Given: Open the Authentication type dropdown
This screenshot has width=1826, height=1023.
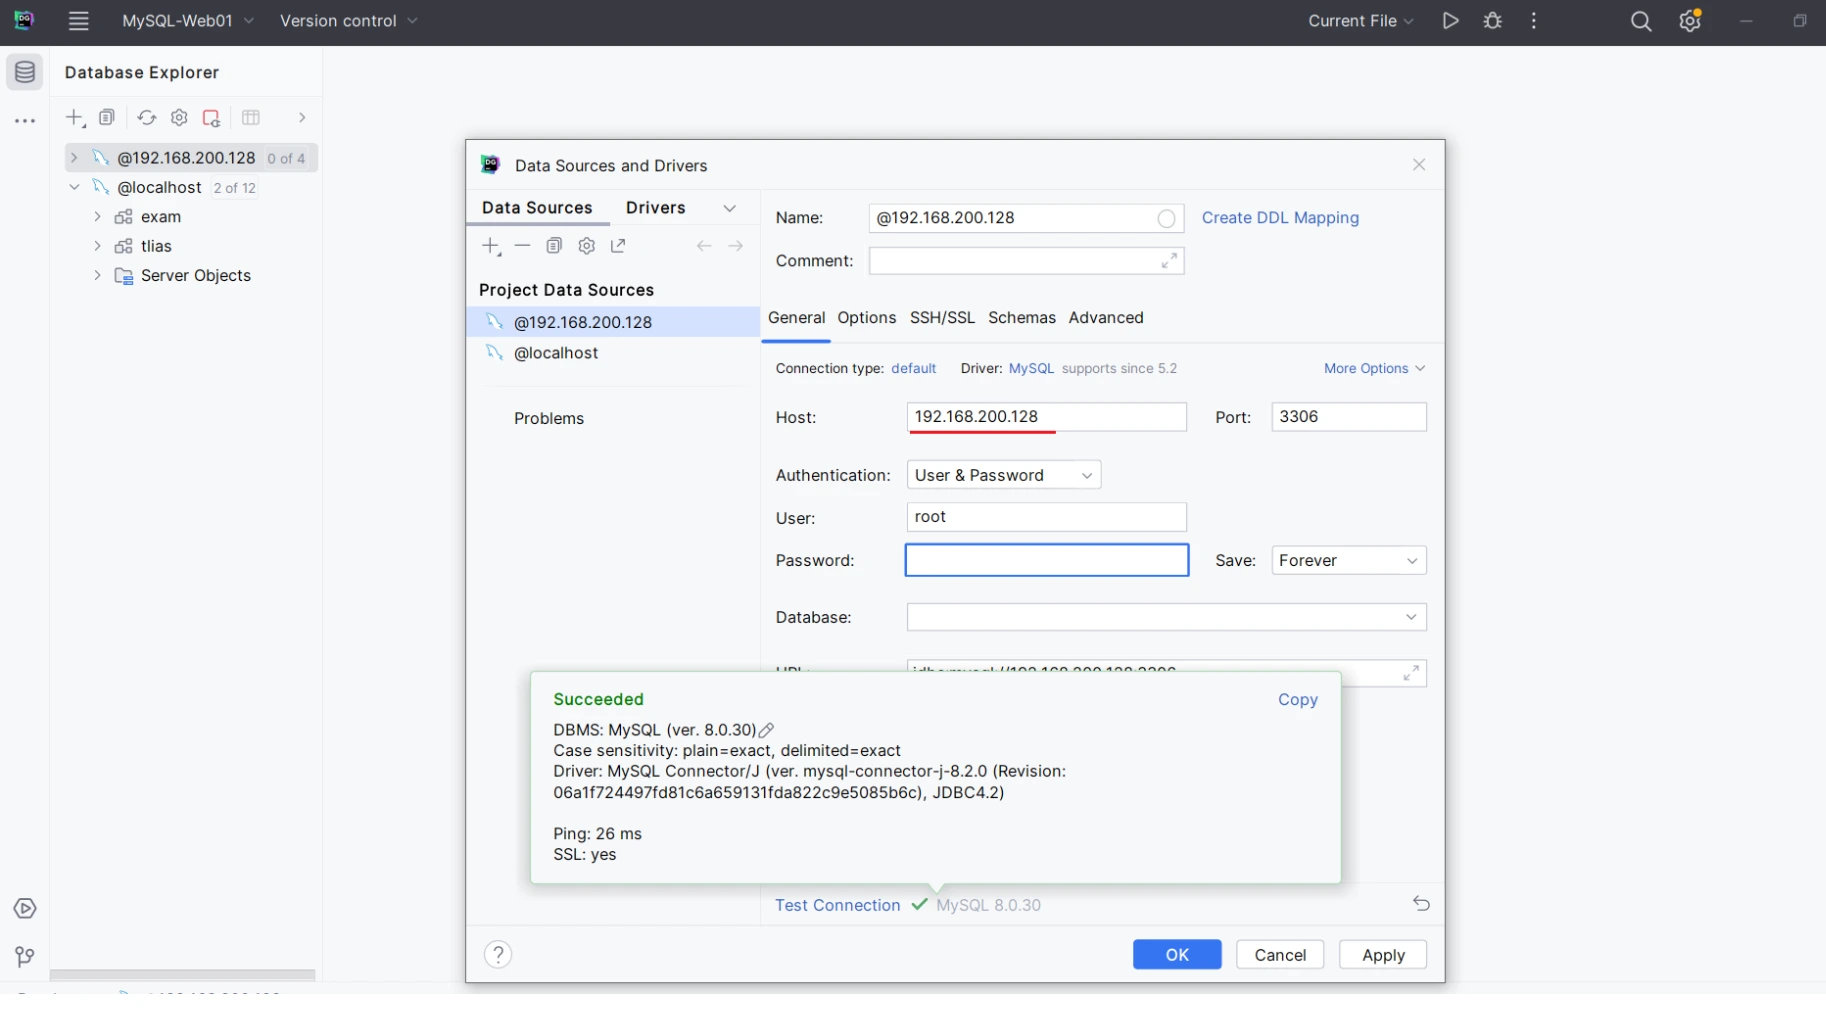Looking at the screenshot, I should 1004,475.
